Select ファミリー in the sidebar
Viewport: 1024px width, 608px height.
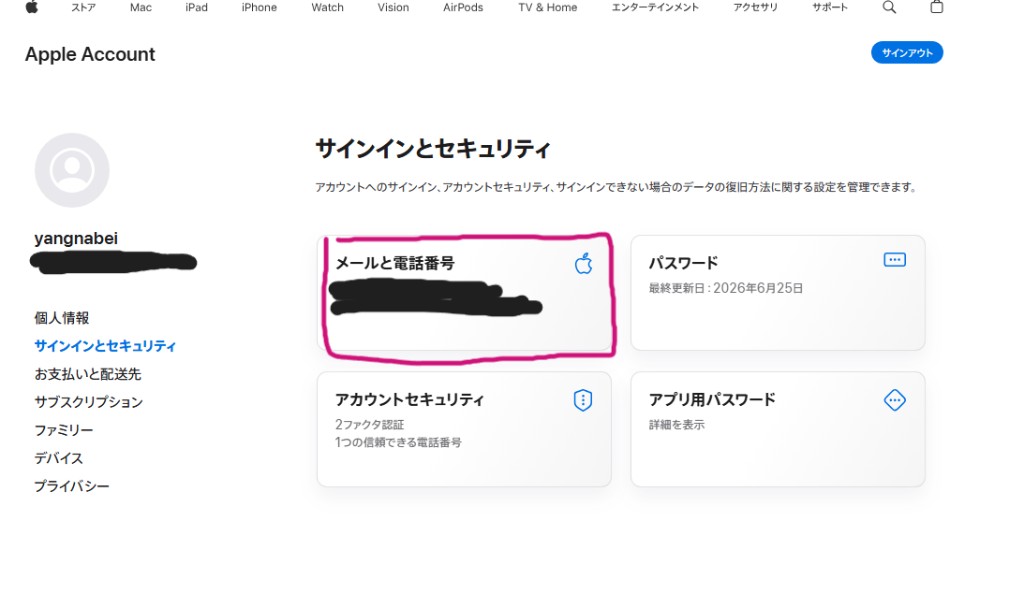(63, 430)
